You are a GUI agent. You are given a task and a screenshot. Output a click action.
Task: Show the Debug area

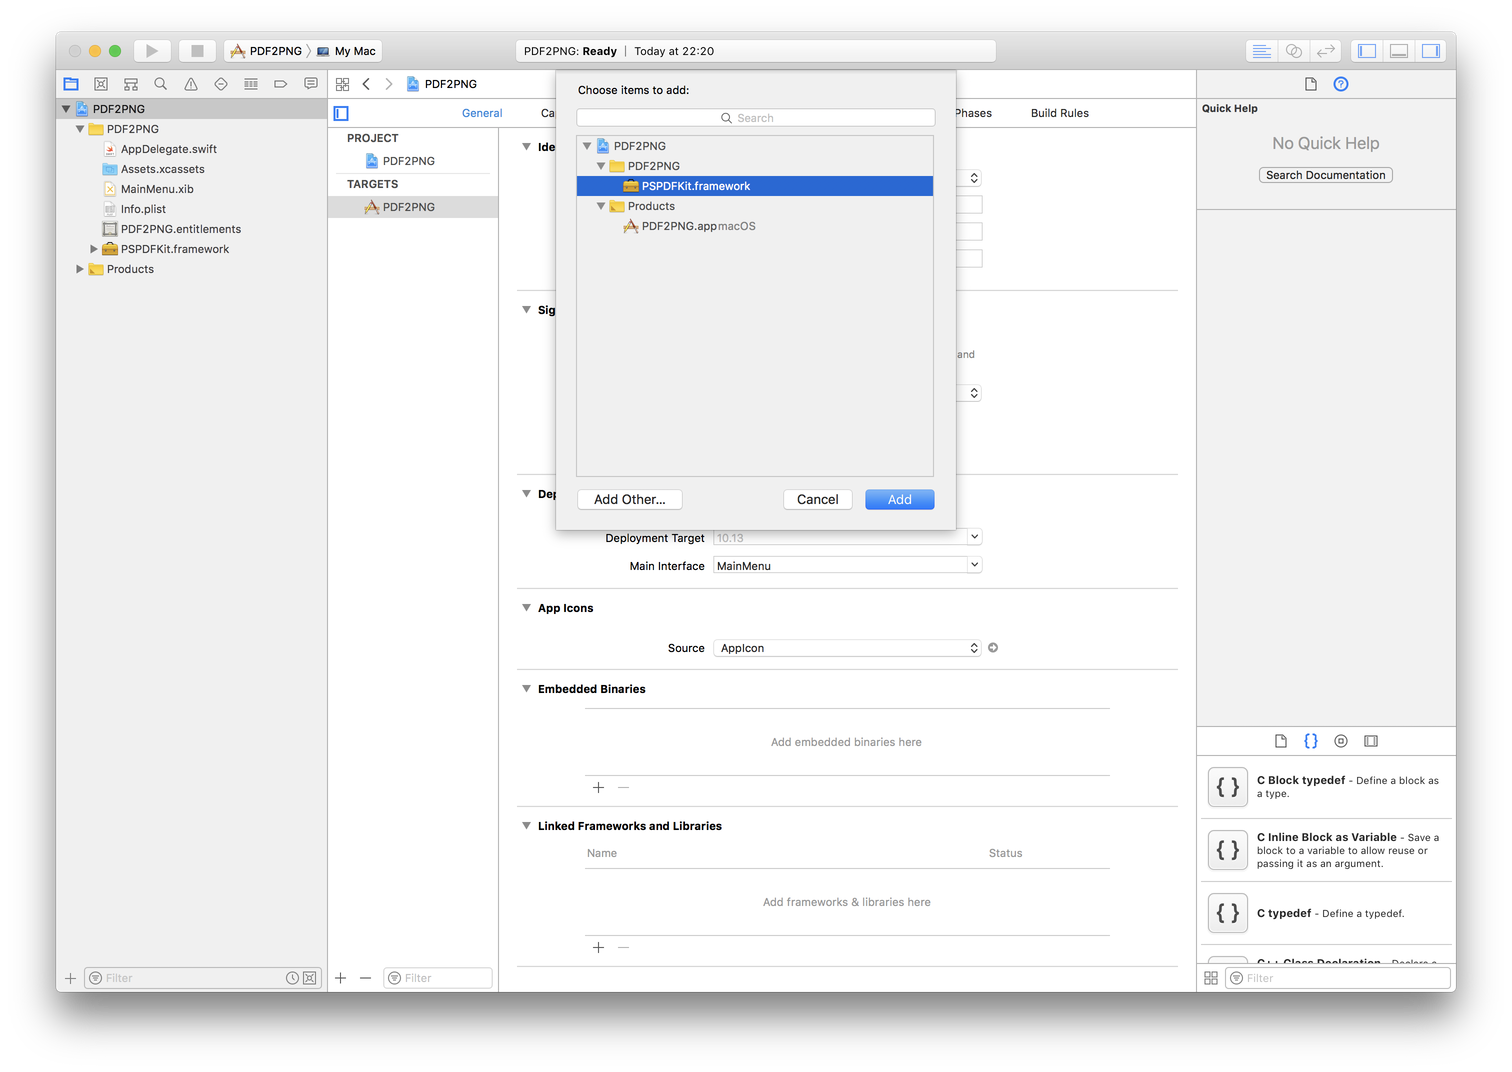[1398, 50]
